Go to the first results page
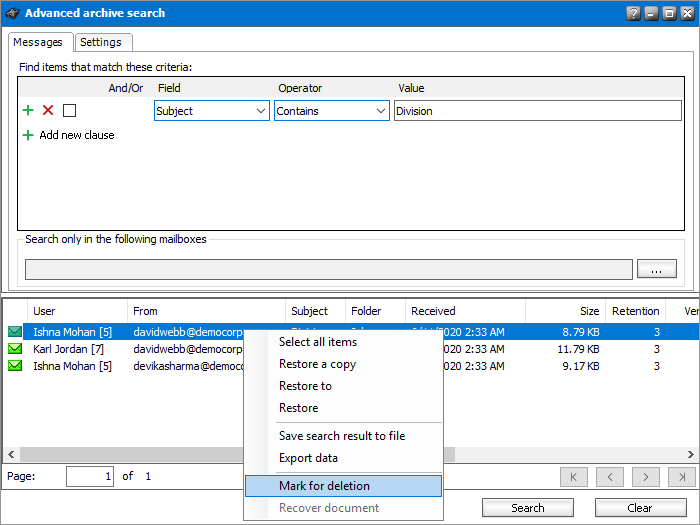The width and height of the screenshot is (700, 525). tap(574, 477)
